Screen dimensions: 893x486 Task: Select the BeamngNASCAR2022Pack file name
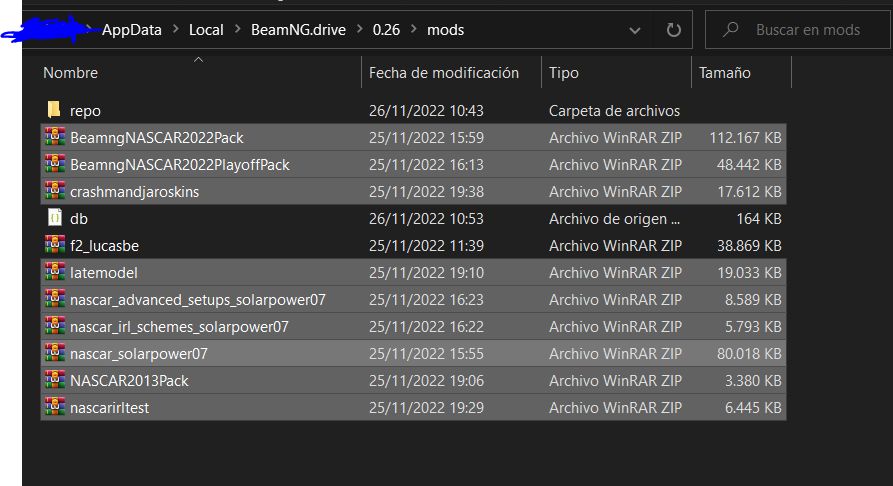point(157,138)
